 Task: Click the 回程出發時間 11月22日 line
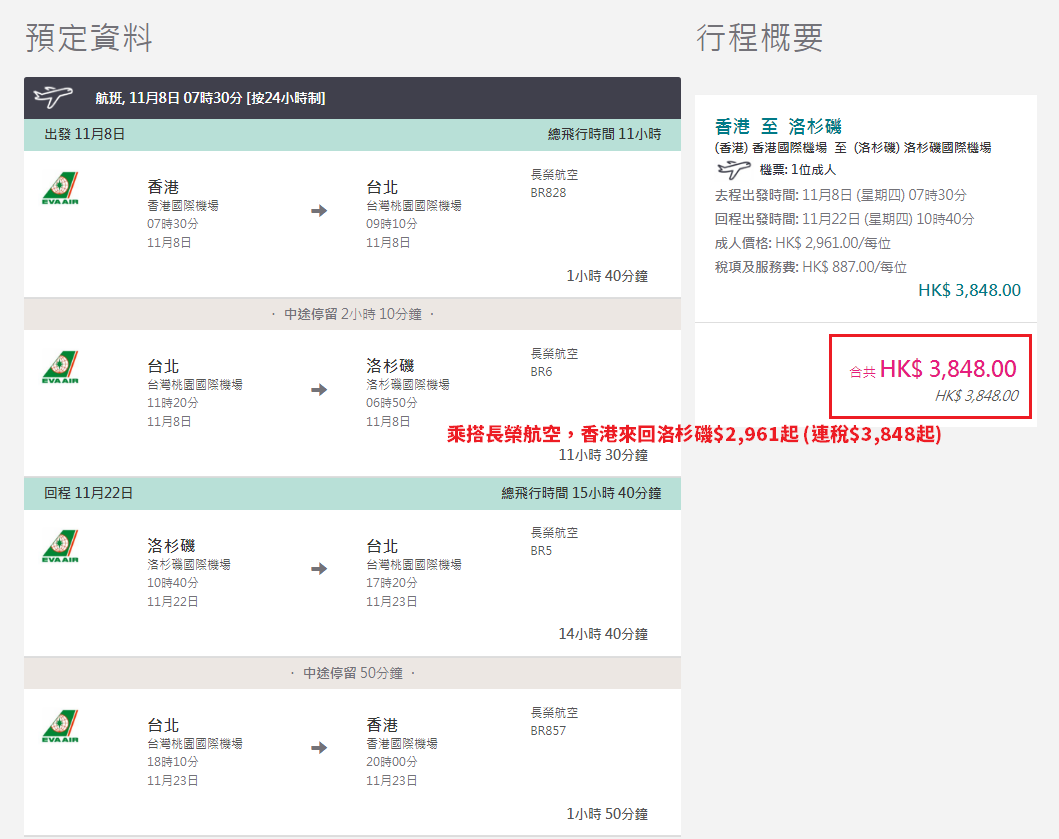point(844,219)
